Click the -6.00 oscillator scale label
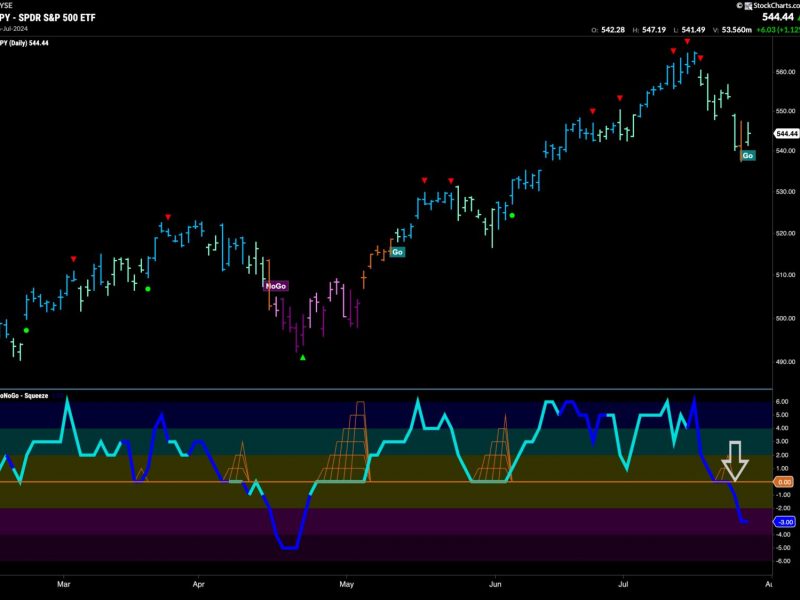Image resolution: width=800 pixels, height=600 pixels. (x=782, y=561)
